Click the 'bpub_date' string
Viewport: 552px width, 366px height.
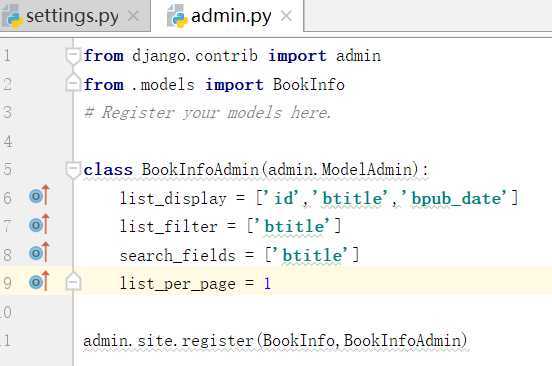pyautogui.click(x=456, y=198)
